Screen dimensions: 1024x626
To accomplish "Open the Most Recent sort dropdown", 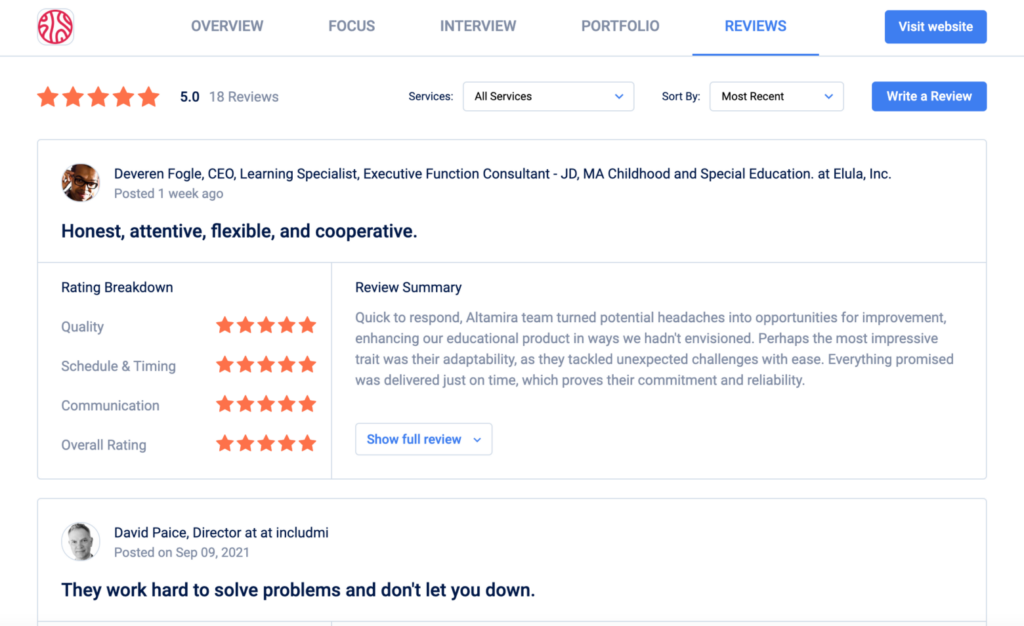I will tap(776, 96).
